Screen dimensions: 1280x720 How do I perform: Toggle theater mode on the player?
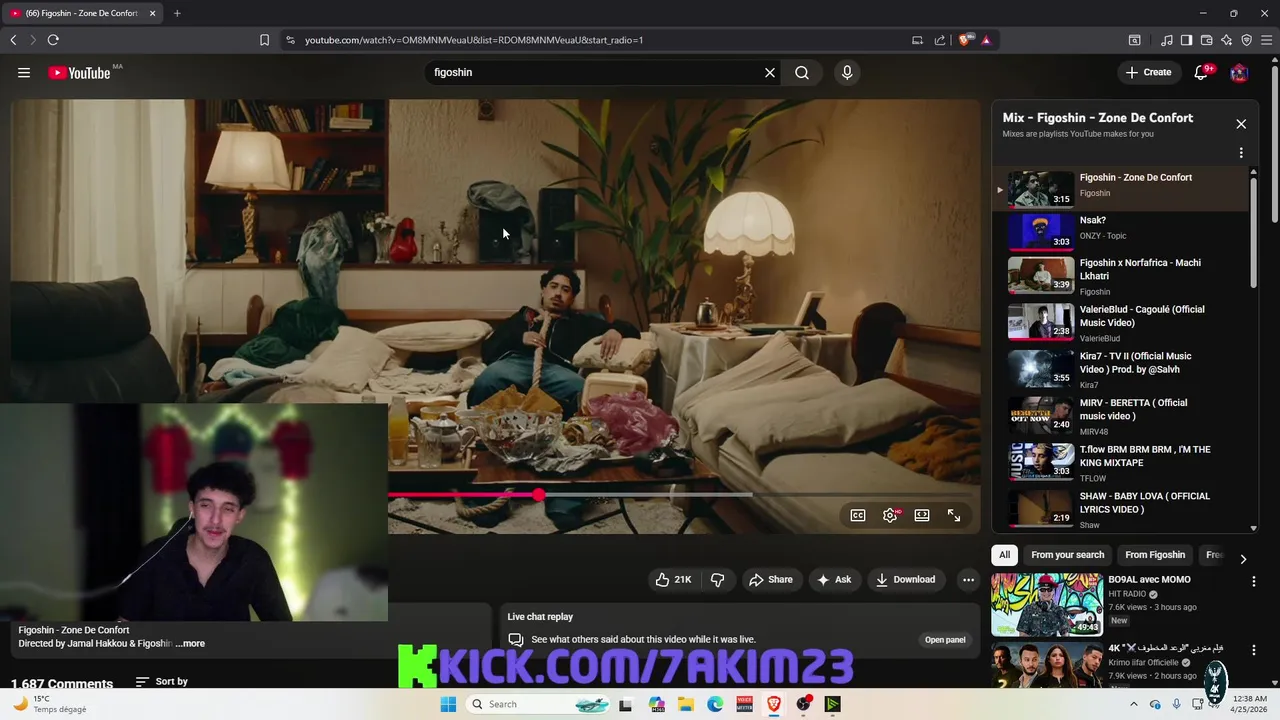(x=922, y=515)
